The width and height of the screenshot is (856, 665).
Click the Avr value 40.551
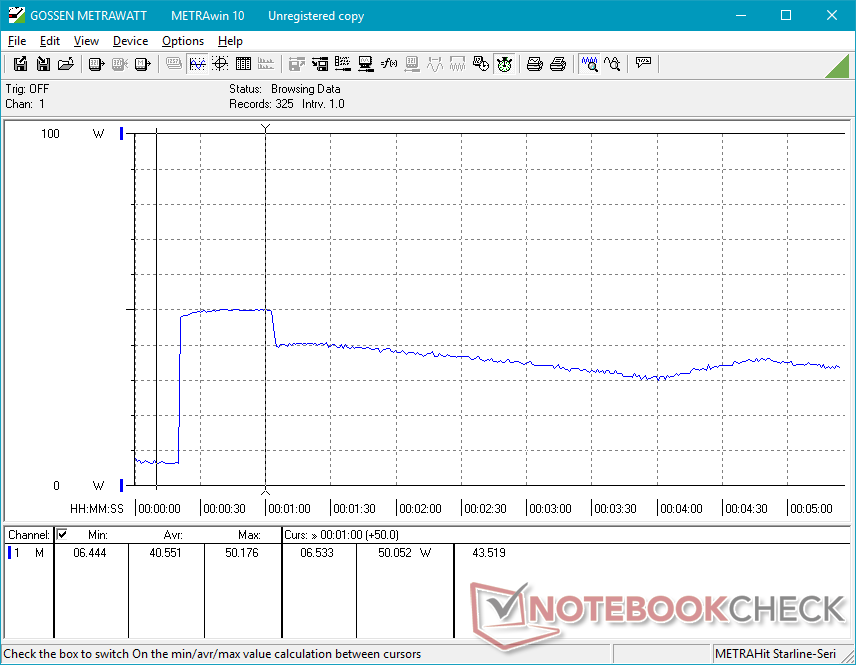tap(165, 553)
